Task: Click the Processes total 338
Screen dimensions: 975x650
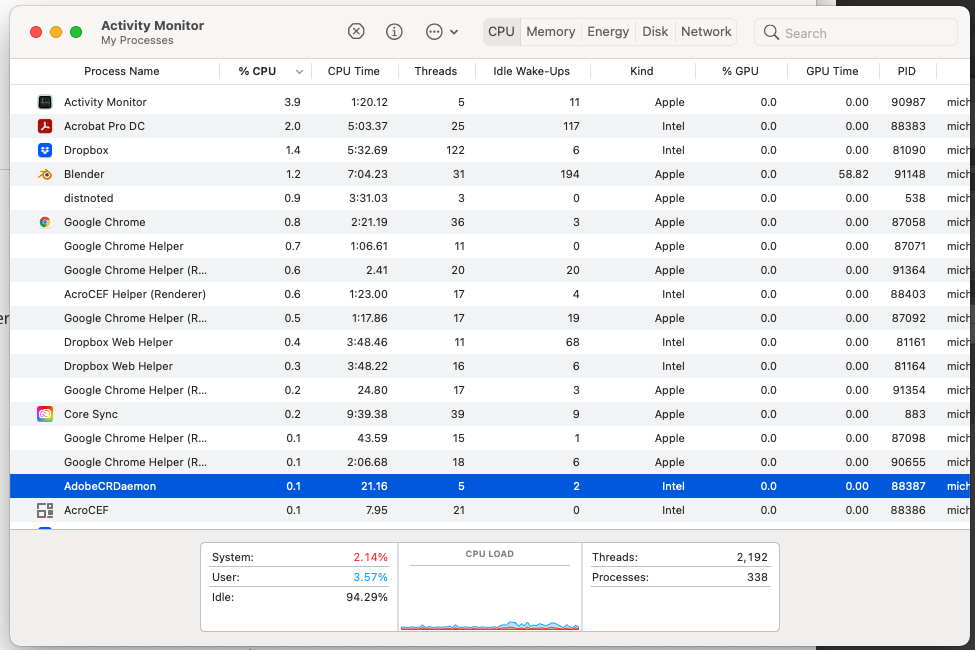Action: coord(757,577)
